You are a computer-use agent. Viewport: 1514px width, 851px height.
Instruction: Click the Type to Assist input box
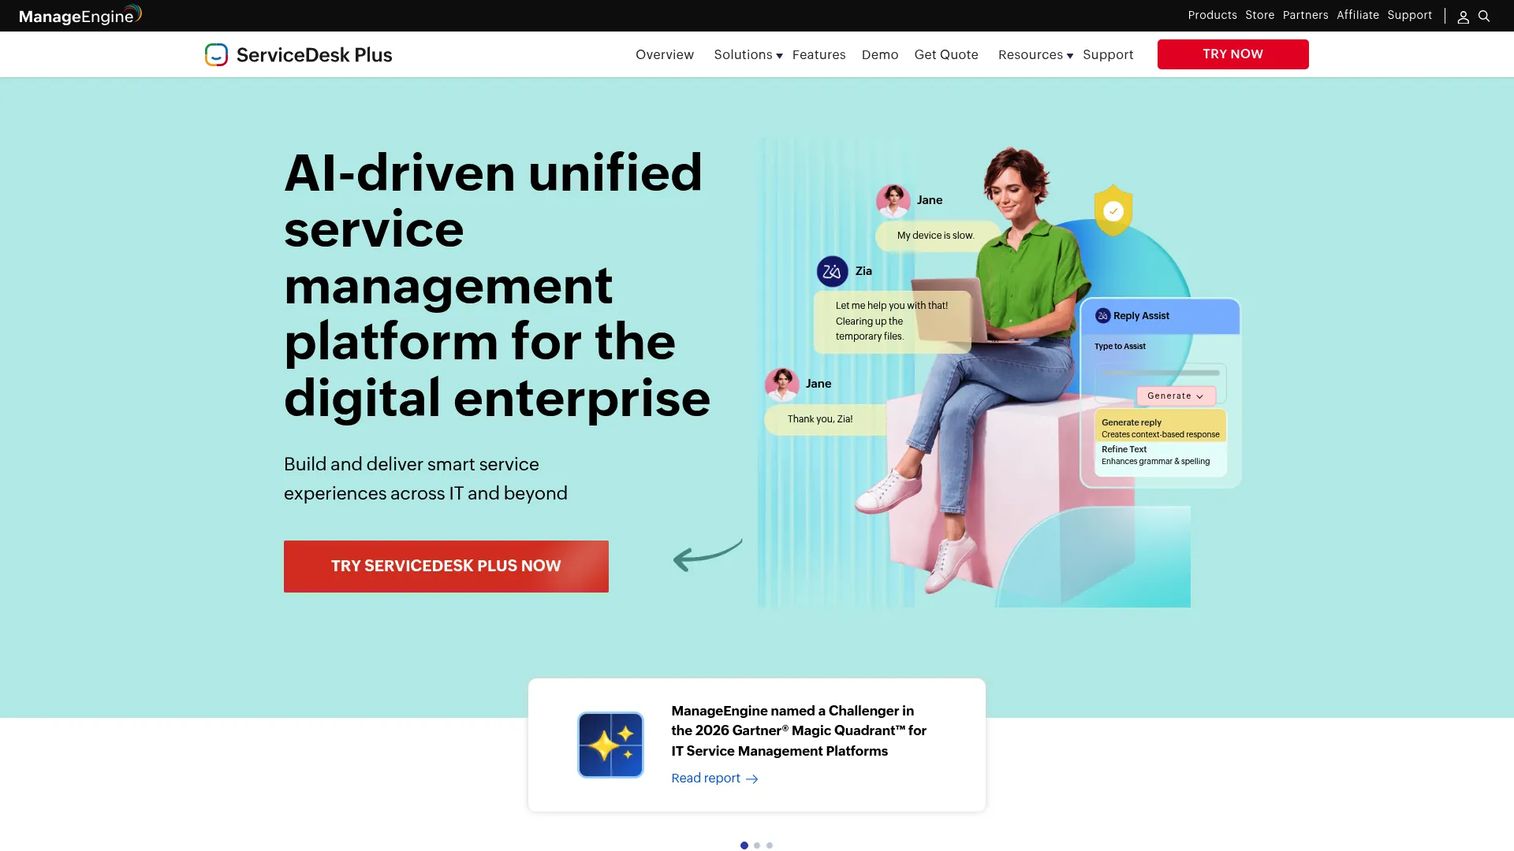pos(1160,383)
